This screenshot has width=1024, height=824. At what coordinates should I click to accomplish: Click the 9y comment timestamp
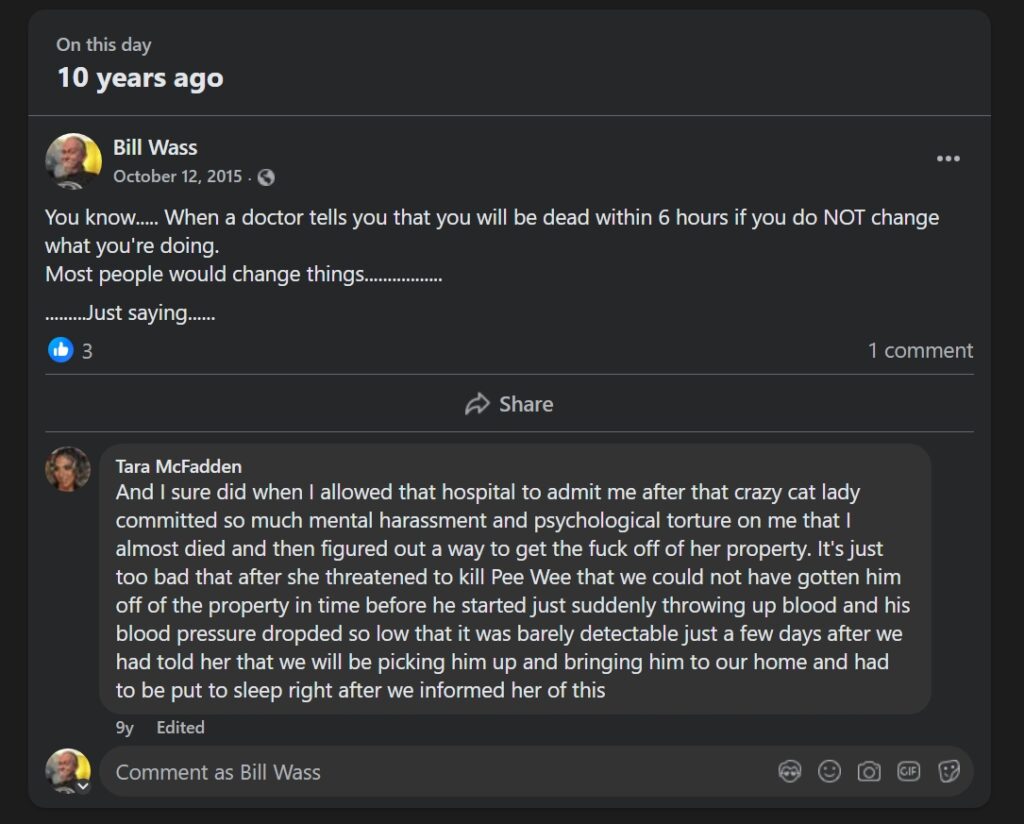pyautogui.click(x=125, y=728)
